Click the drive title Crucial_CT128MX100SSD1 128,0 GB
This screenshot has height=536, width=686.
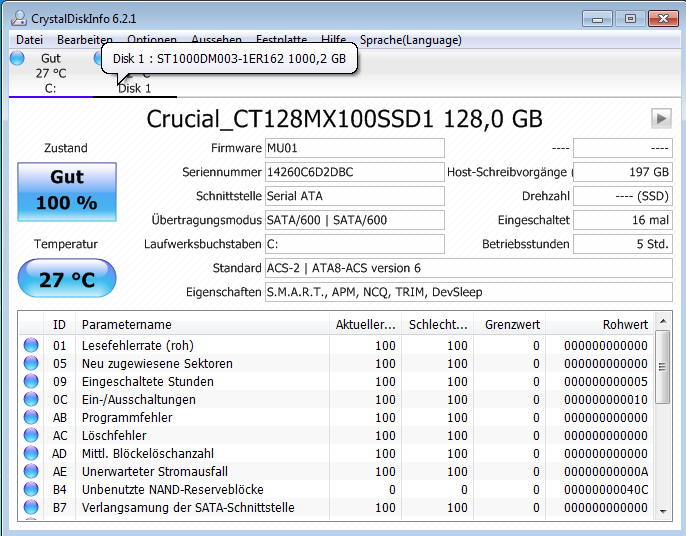click(x=344, y=119)
